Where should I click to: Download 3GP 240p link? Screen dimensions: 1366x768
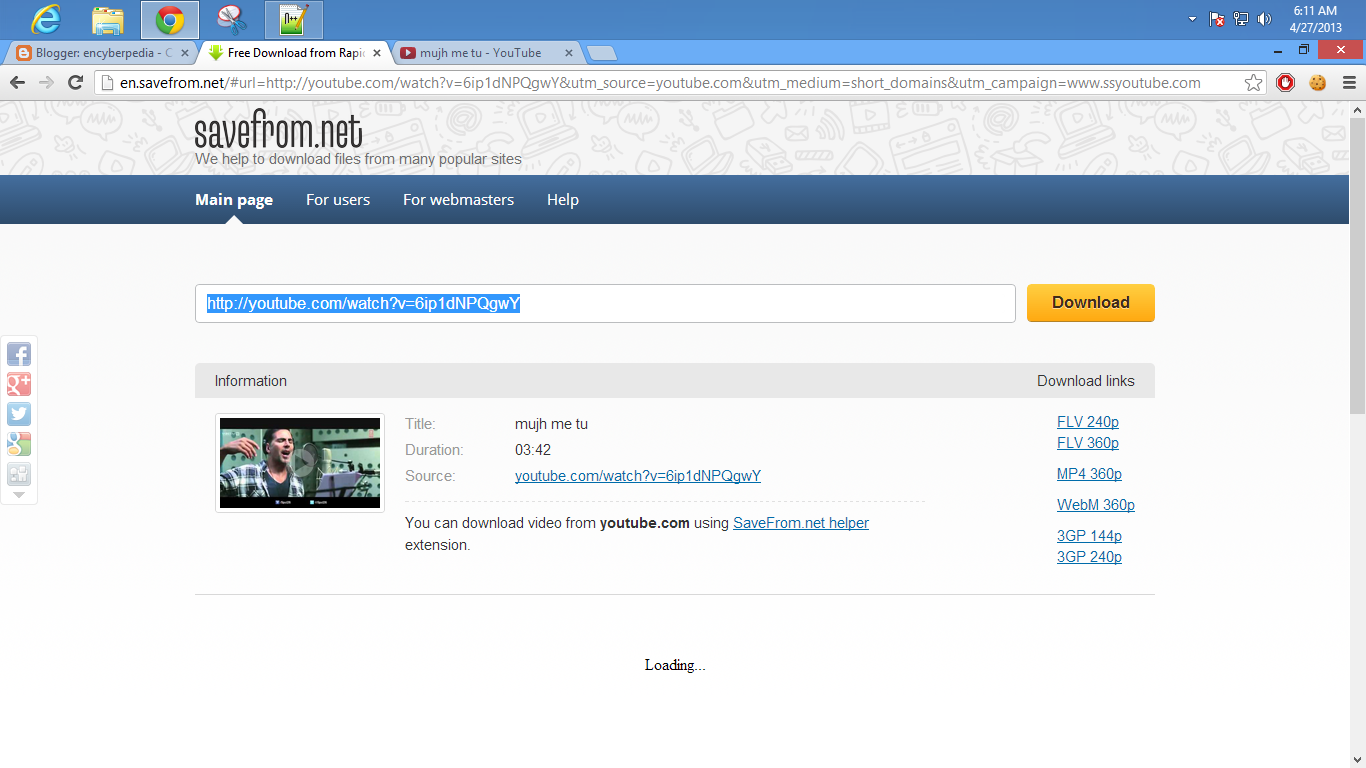click(x=1089, y=557)
